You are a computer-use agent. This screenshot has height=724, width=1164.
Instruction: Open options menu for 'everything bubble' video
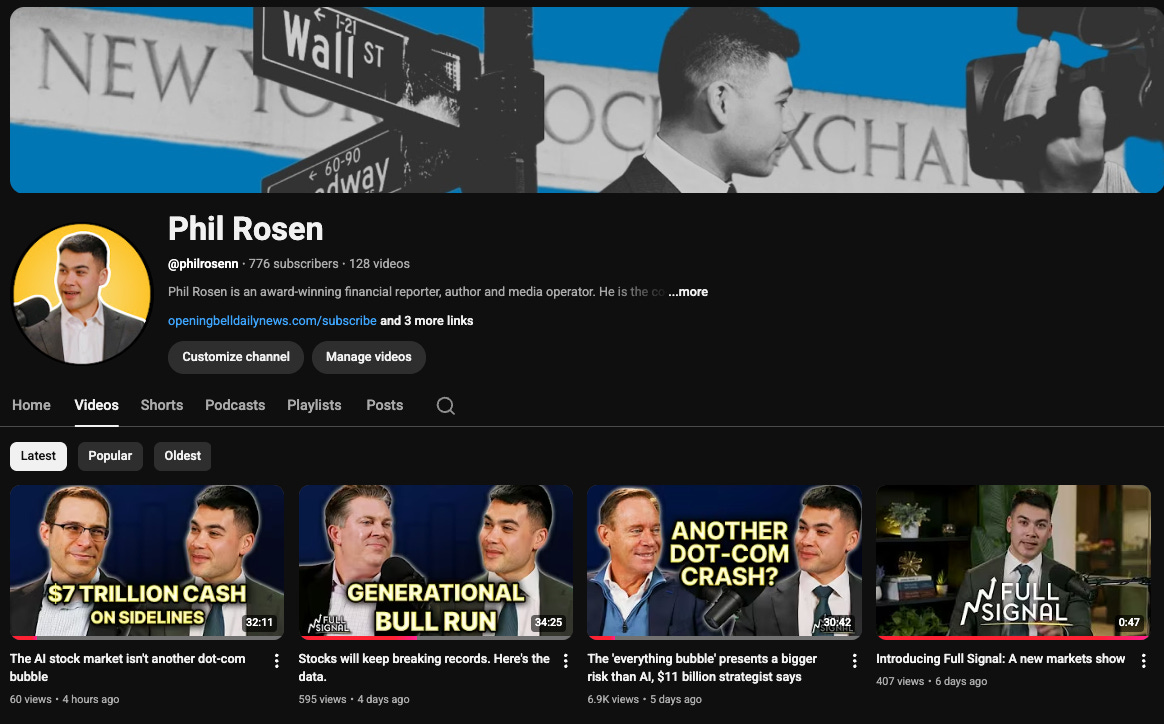coord(854,661)
